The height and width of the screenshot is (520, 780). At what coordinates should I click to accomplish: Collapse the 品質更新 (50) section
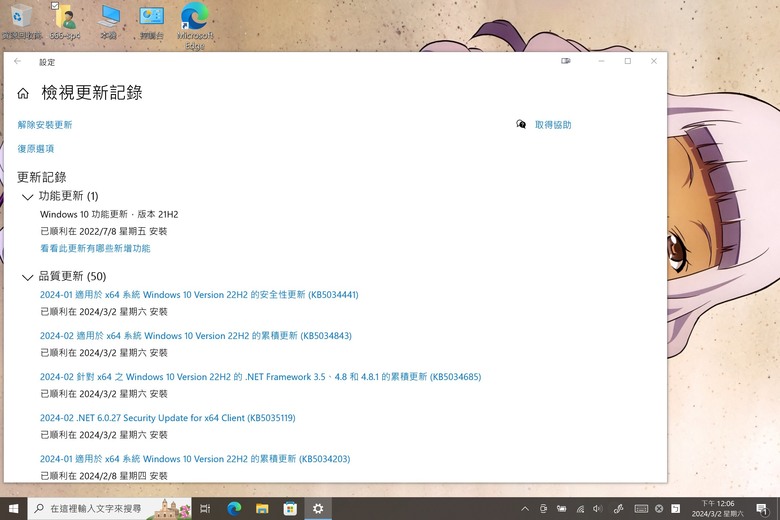pyautogui.click(x=27, y=278)
